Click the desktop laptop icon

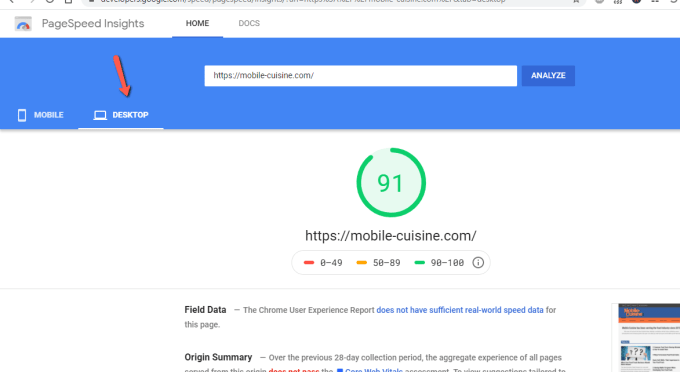[100, 115]
